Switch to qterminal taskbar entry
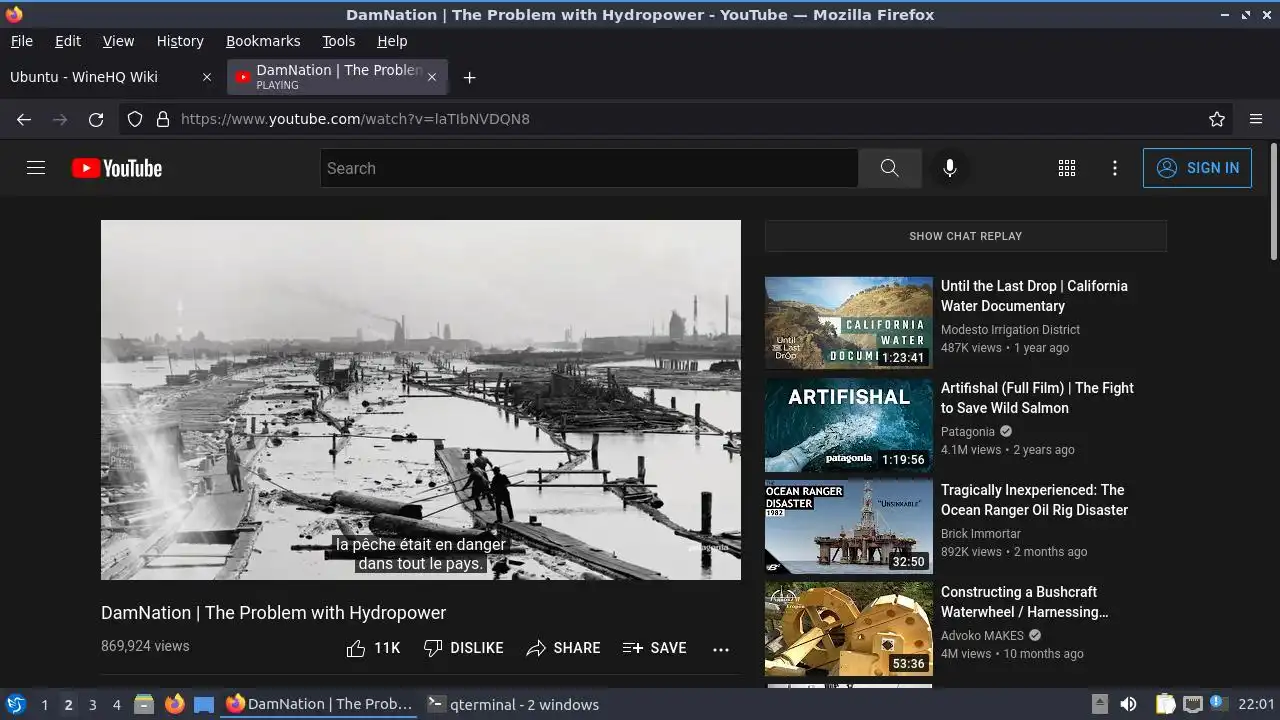The height and width of the screenshot is (720, 1280). tap(513, 704)
